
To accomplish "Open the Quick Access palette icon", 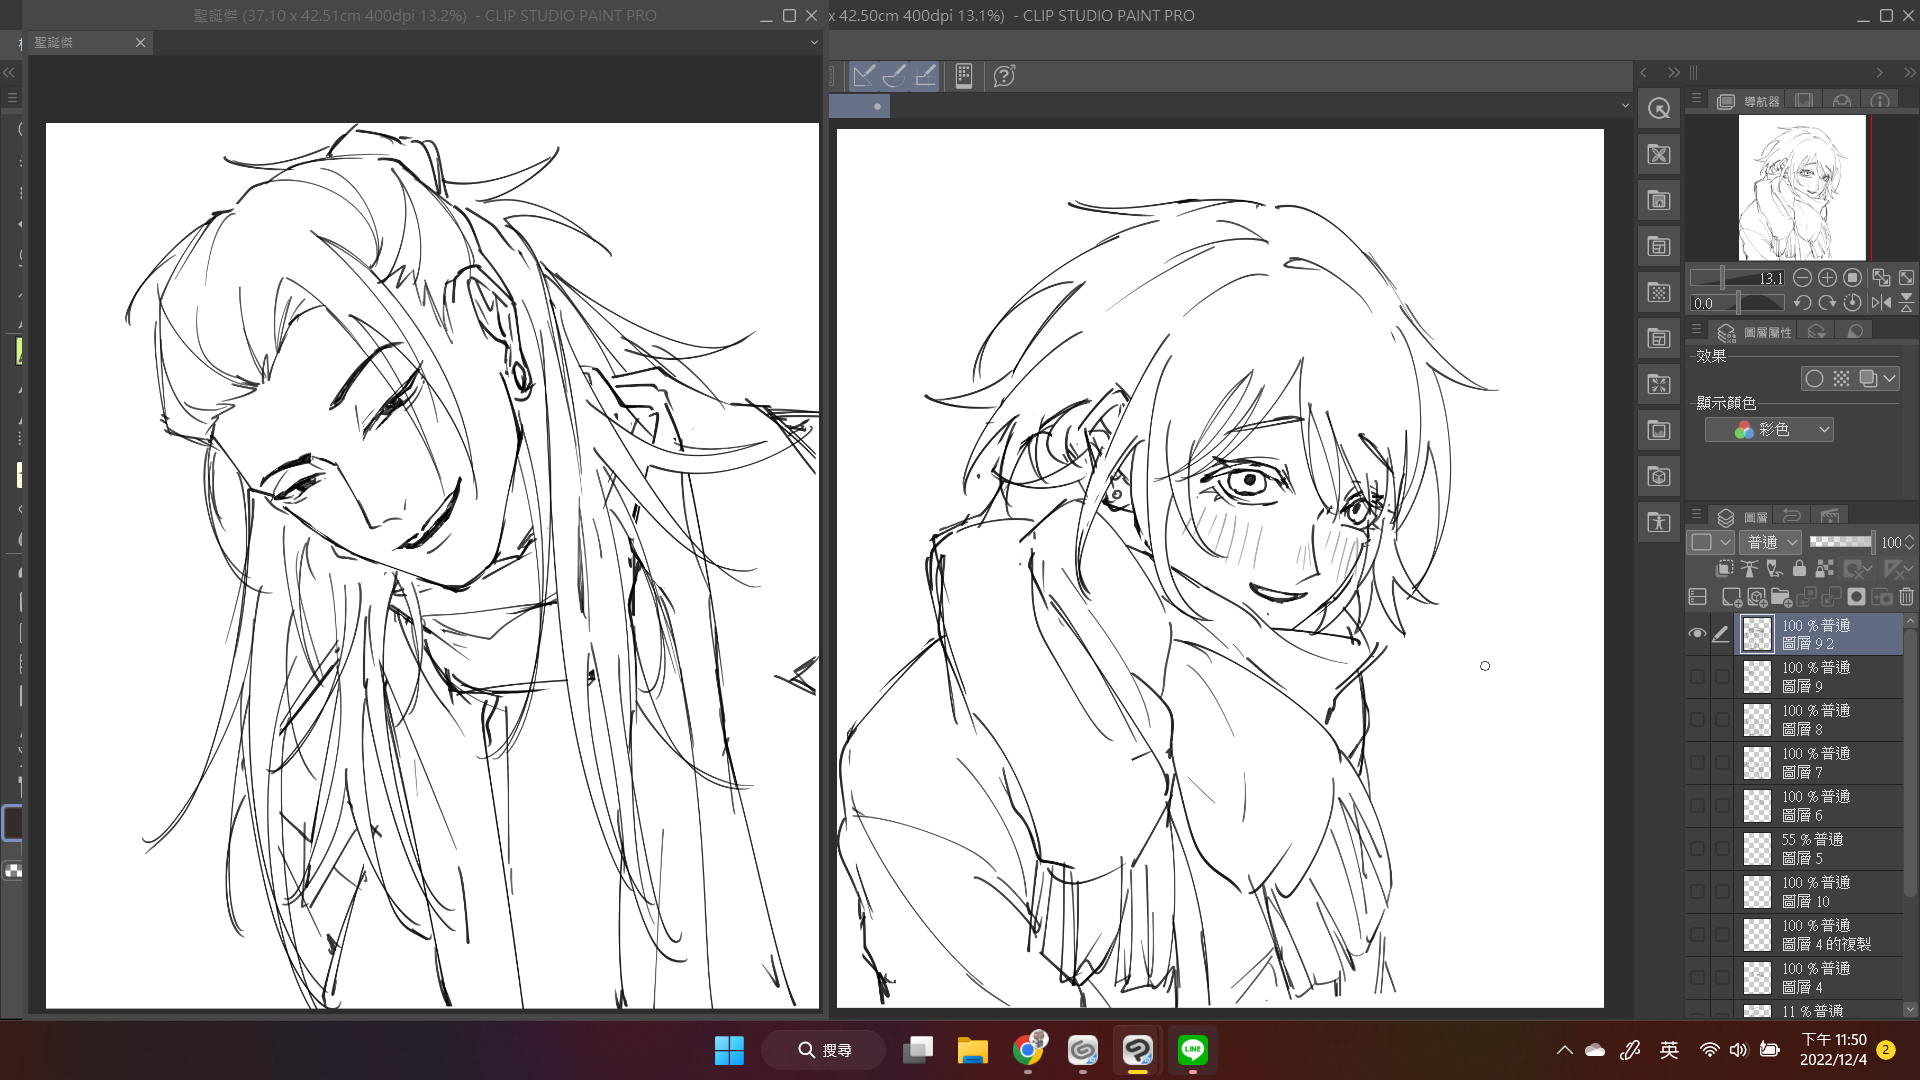I will 1659,108.
